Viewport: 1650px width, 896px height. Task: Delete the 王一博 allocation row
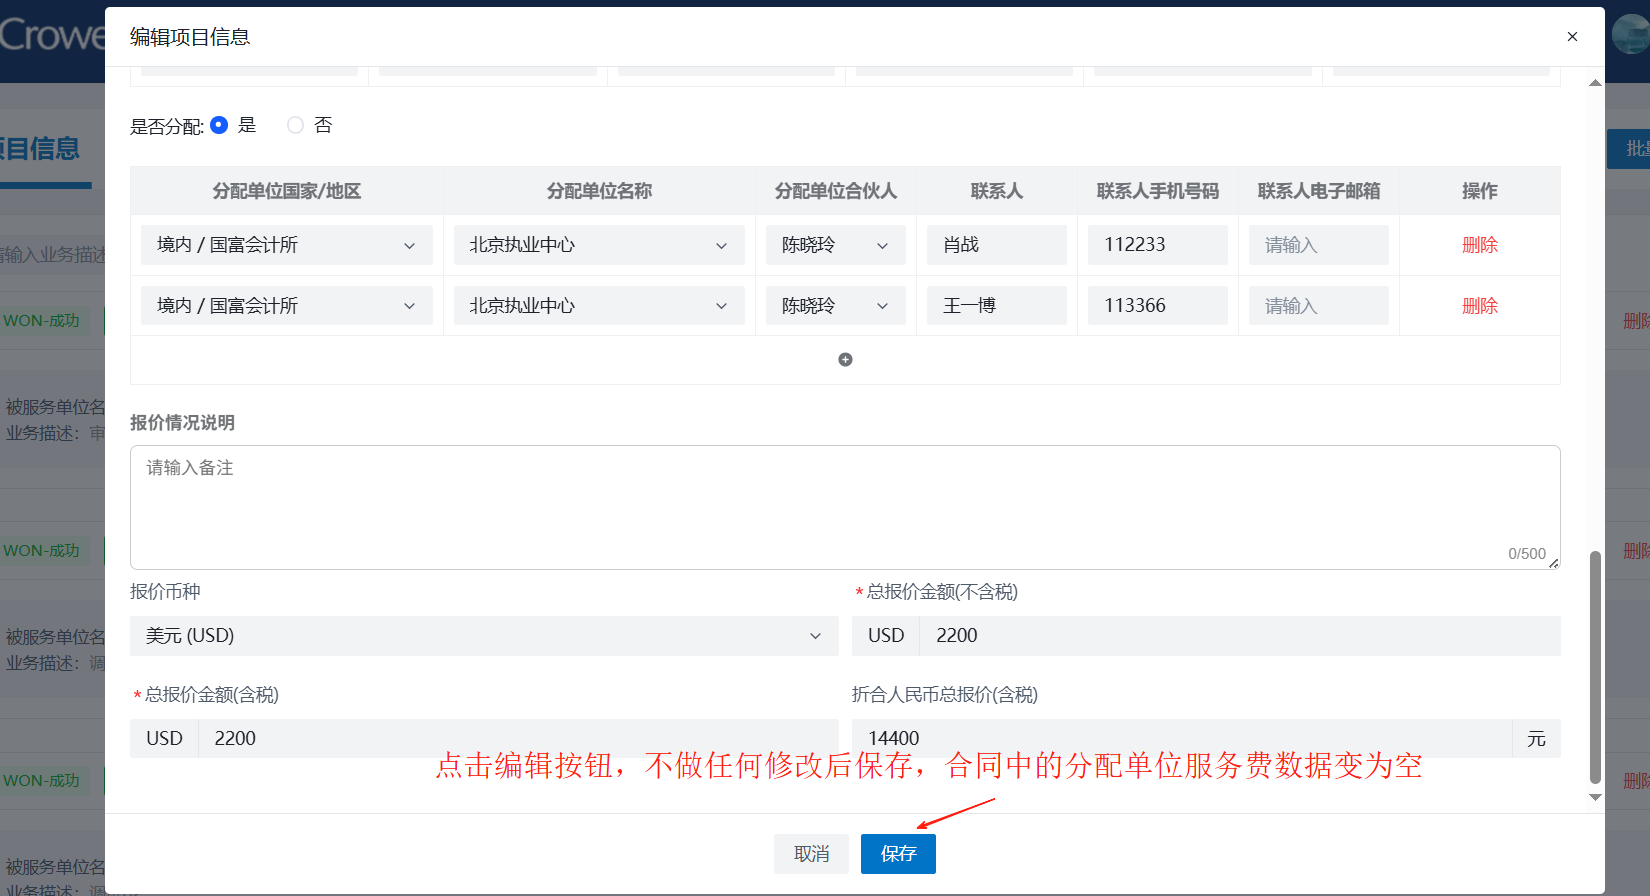click(1480, 306)
